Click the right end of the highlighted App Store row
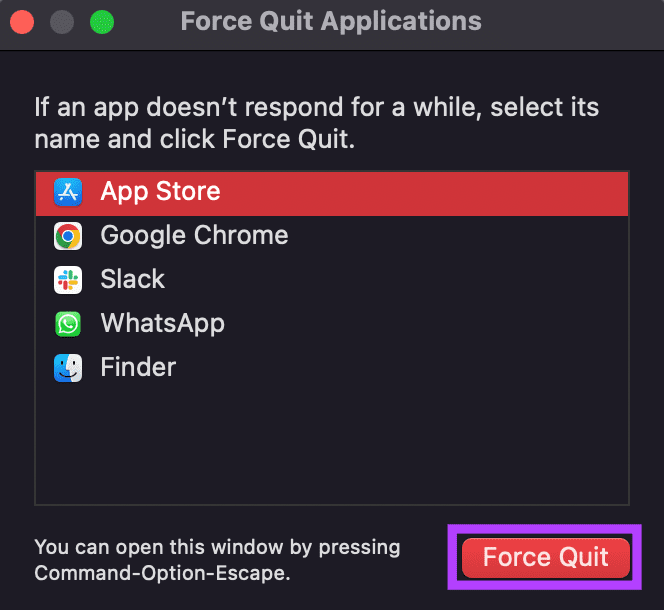Screen dimensions: 664x610 pos(593,192)
